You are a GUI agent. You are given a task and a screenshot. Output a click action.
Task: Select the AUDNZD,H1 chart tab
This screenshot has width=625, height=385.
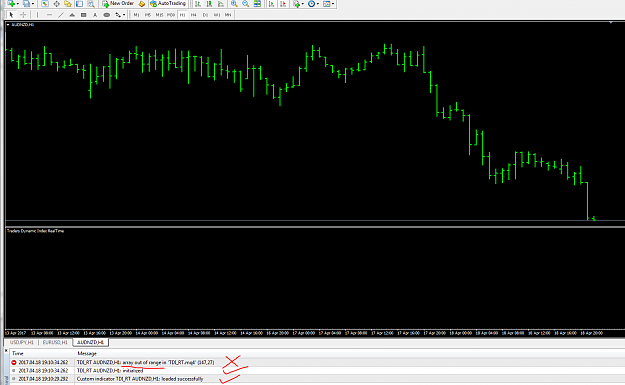(90, 342)
